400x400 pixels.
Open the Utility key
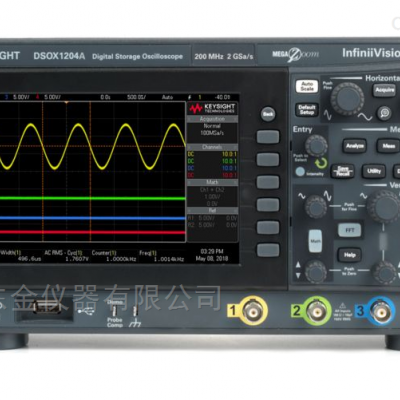(x=374, y=171)
